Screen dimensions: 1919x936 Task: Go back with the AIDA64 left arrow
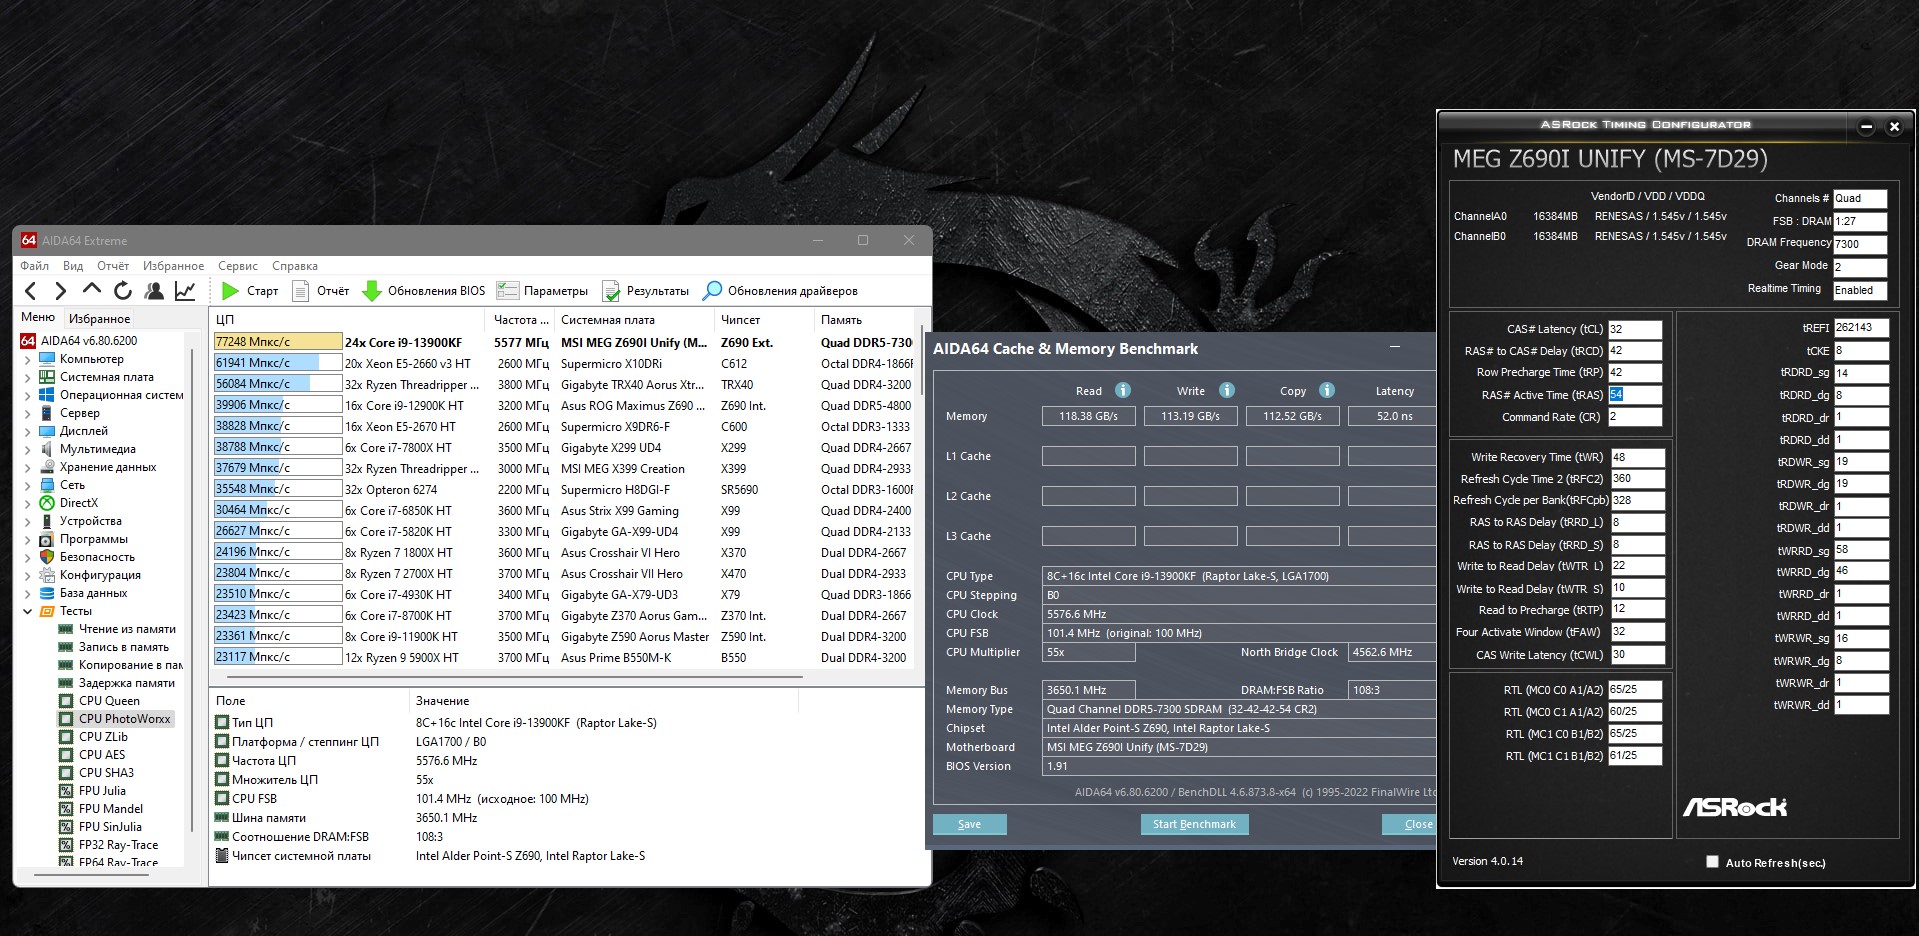pyautogui.click(x=30, y=291)
